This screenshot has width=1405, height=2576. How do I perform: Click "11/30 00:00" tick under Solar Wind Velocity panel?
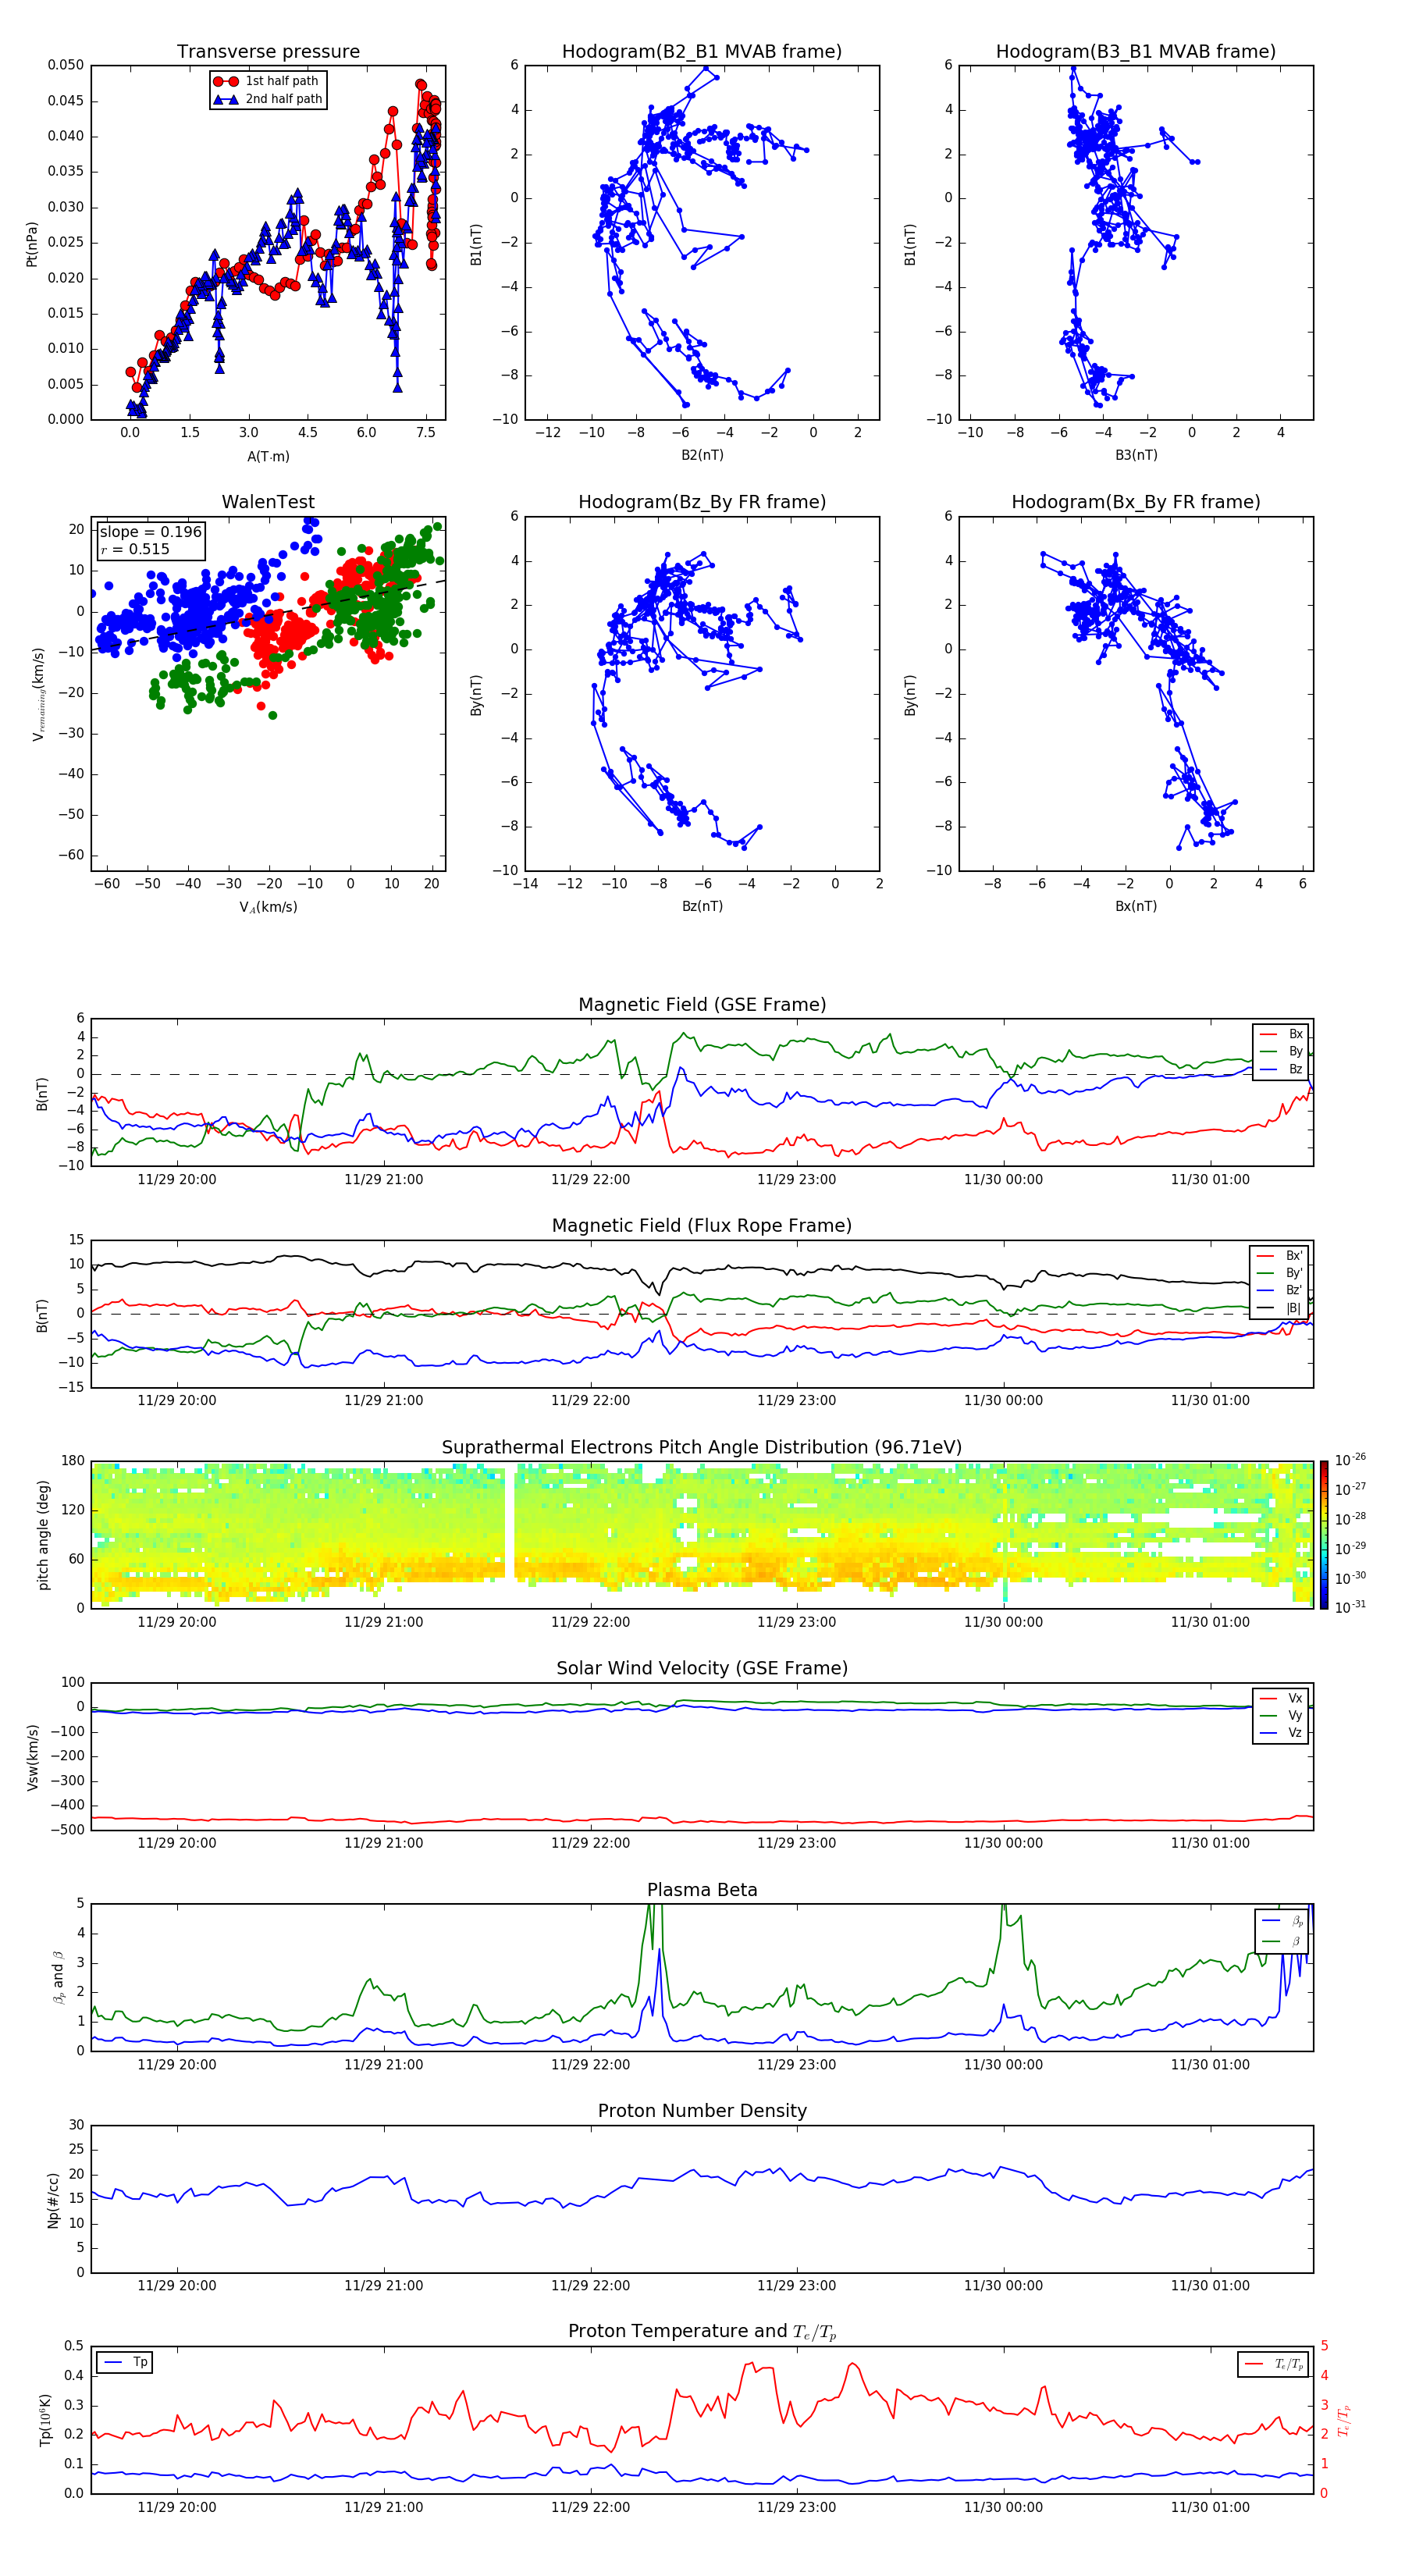tap(1003, 1843)
